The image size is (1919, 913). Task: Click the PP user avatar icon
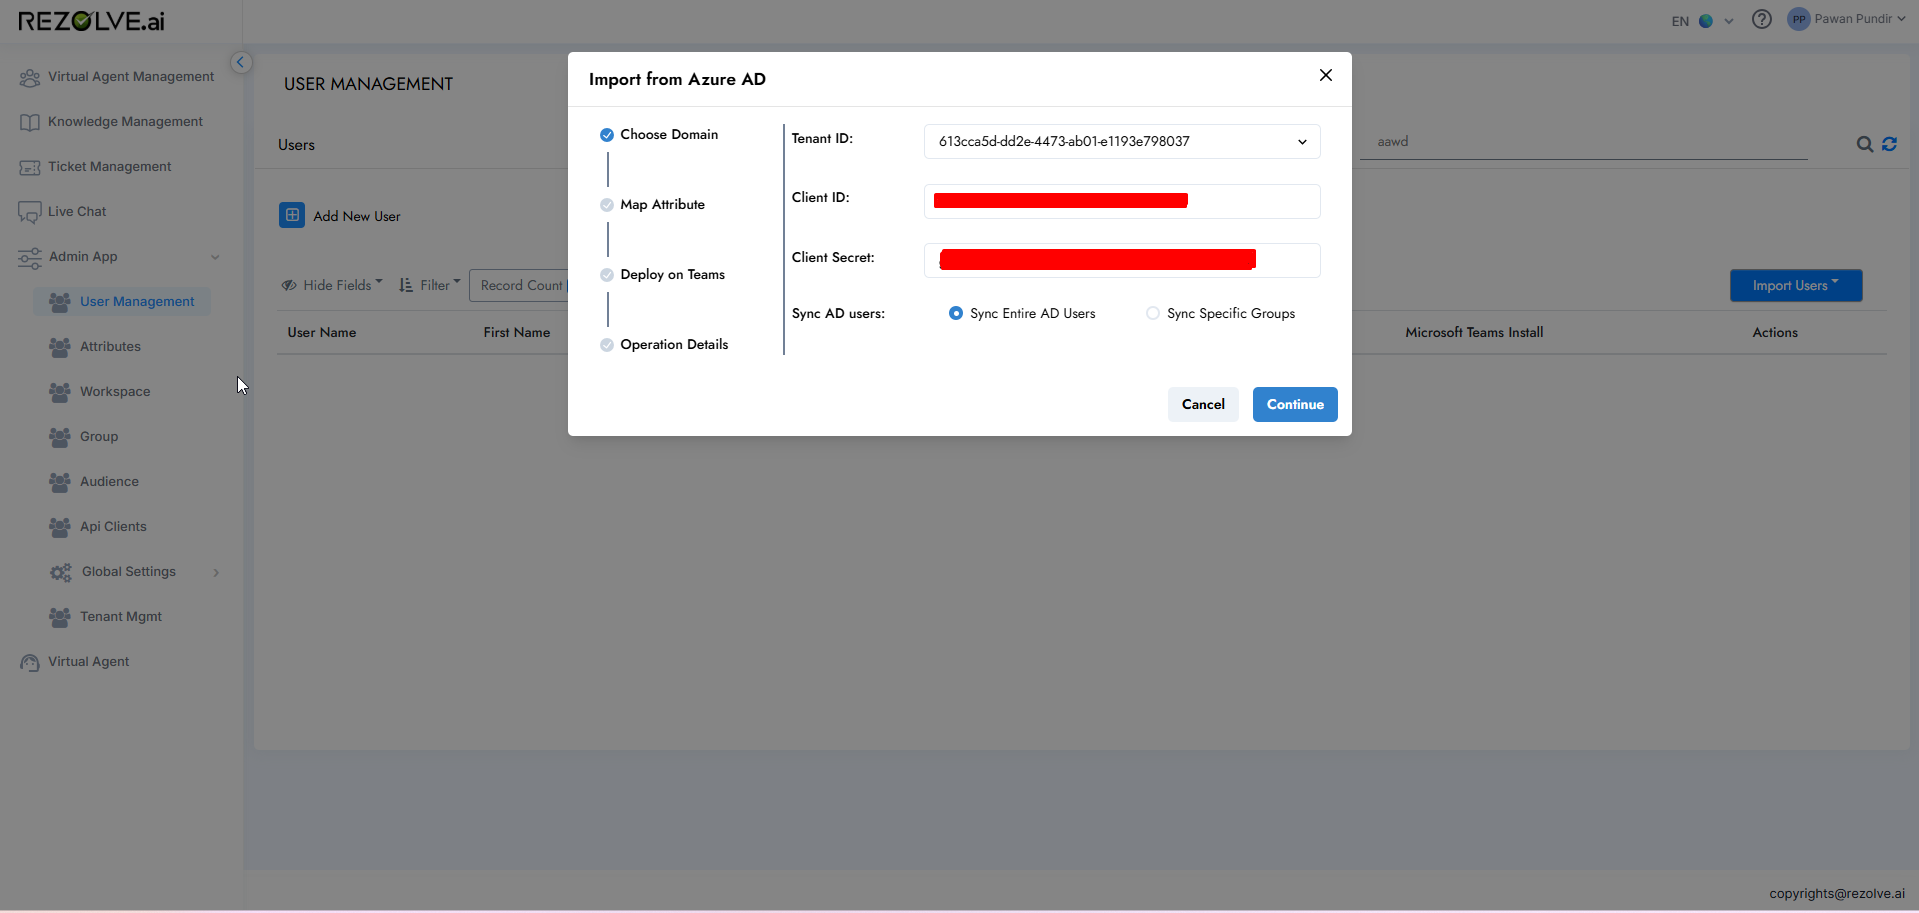click(x=1798, y=19)
